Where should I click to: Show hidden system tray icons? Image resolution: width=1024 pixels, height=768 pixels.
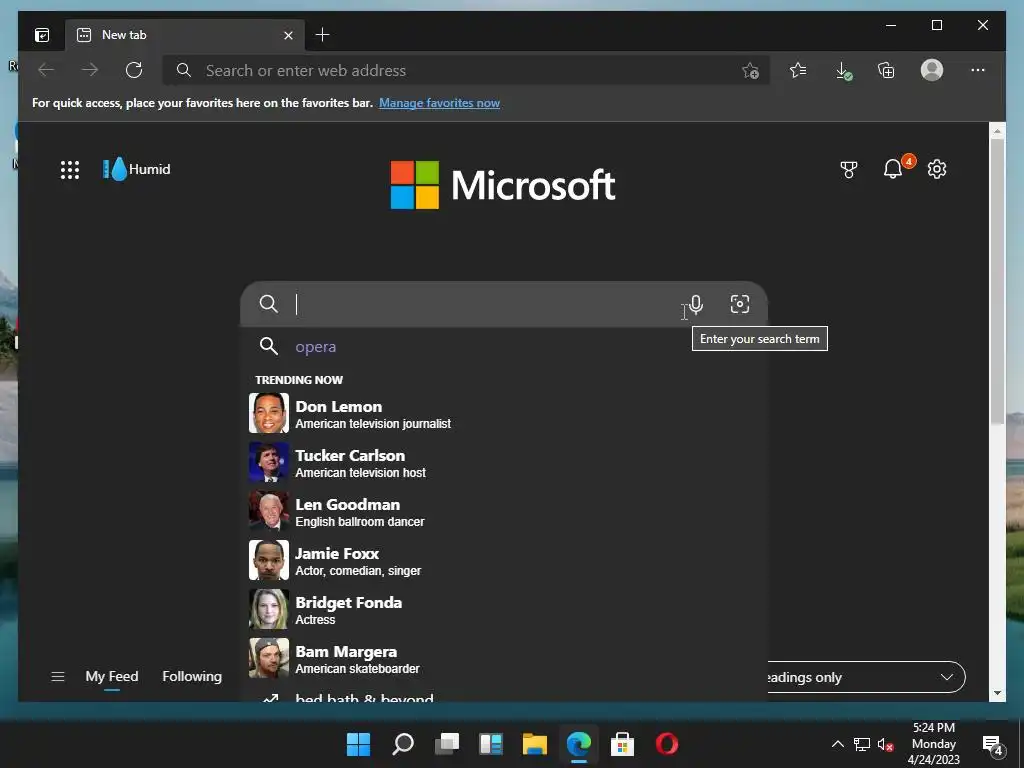coord(837,744)
